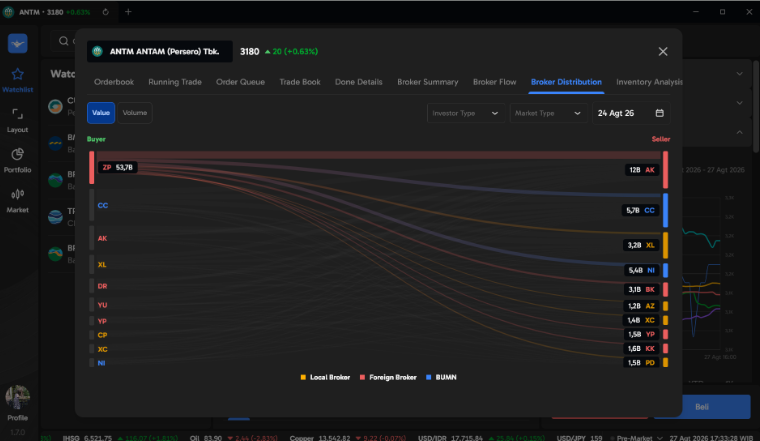Open the Market Type dropdown

click(x=548, y=113)
